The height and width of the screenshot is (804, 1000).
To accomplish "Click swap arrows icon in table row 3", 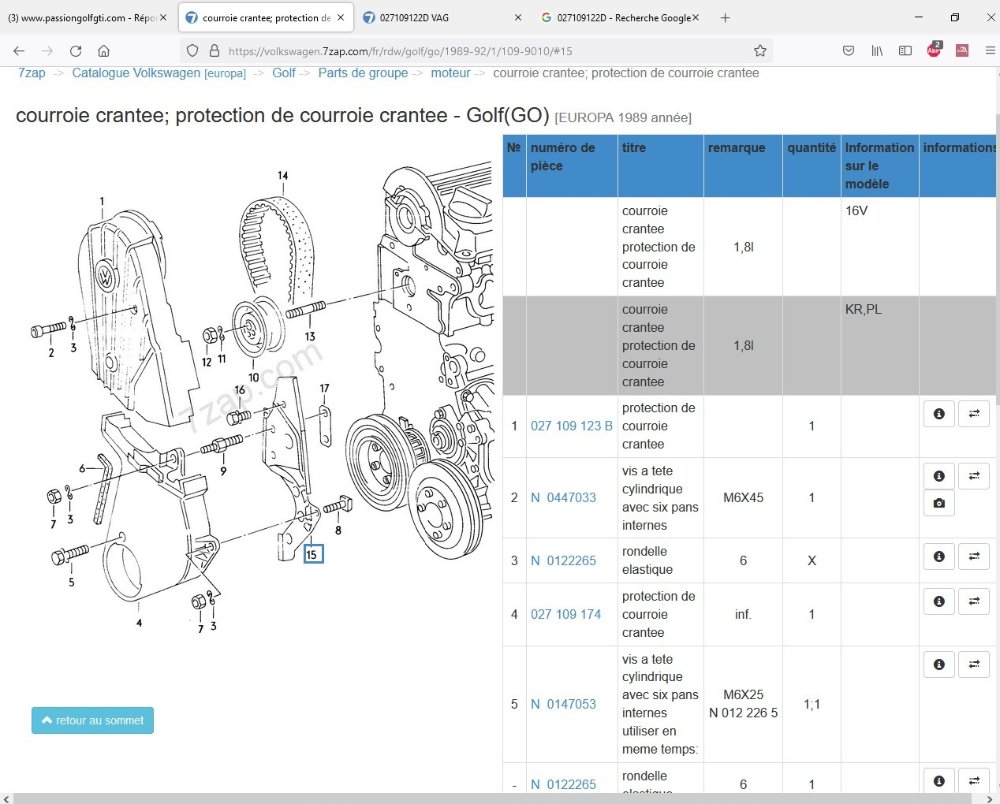I will (974, 557).
